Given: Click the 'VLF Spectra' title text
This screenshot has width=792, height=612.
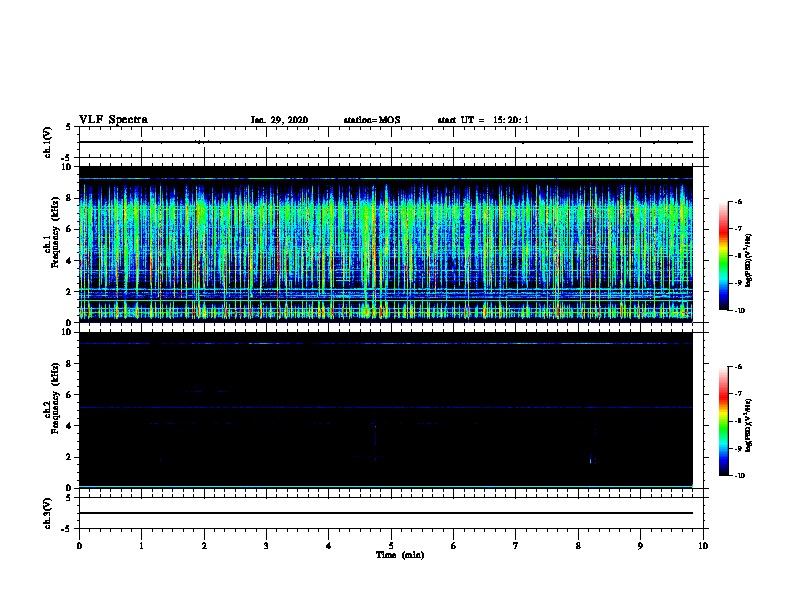Looking at the screenshot, I should pyautogui.click(x=113, y=119).
